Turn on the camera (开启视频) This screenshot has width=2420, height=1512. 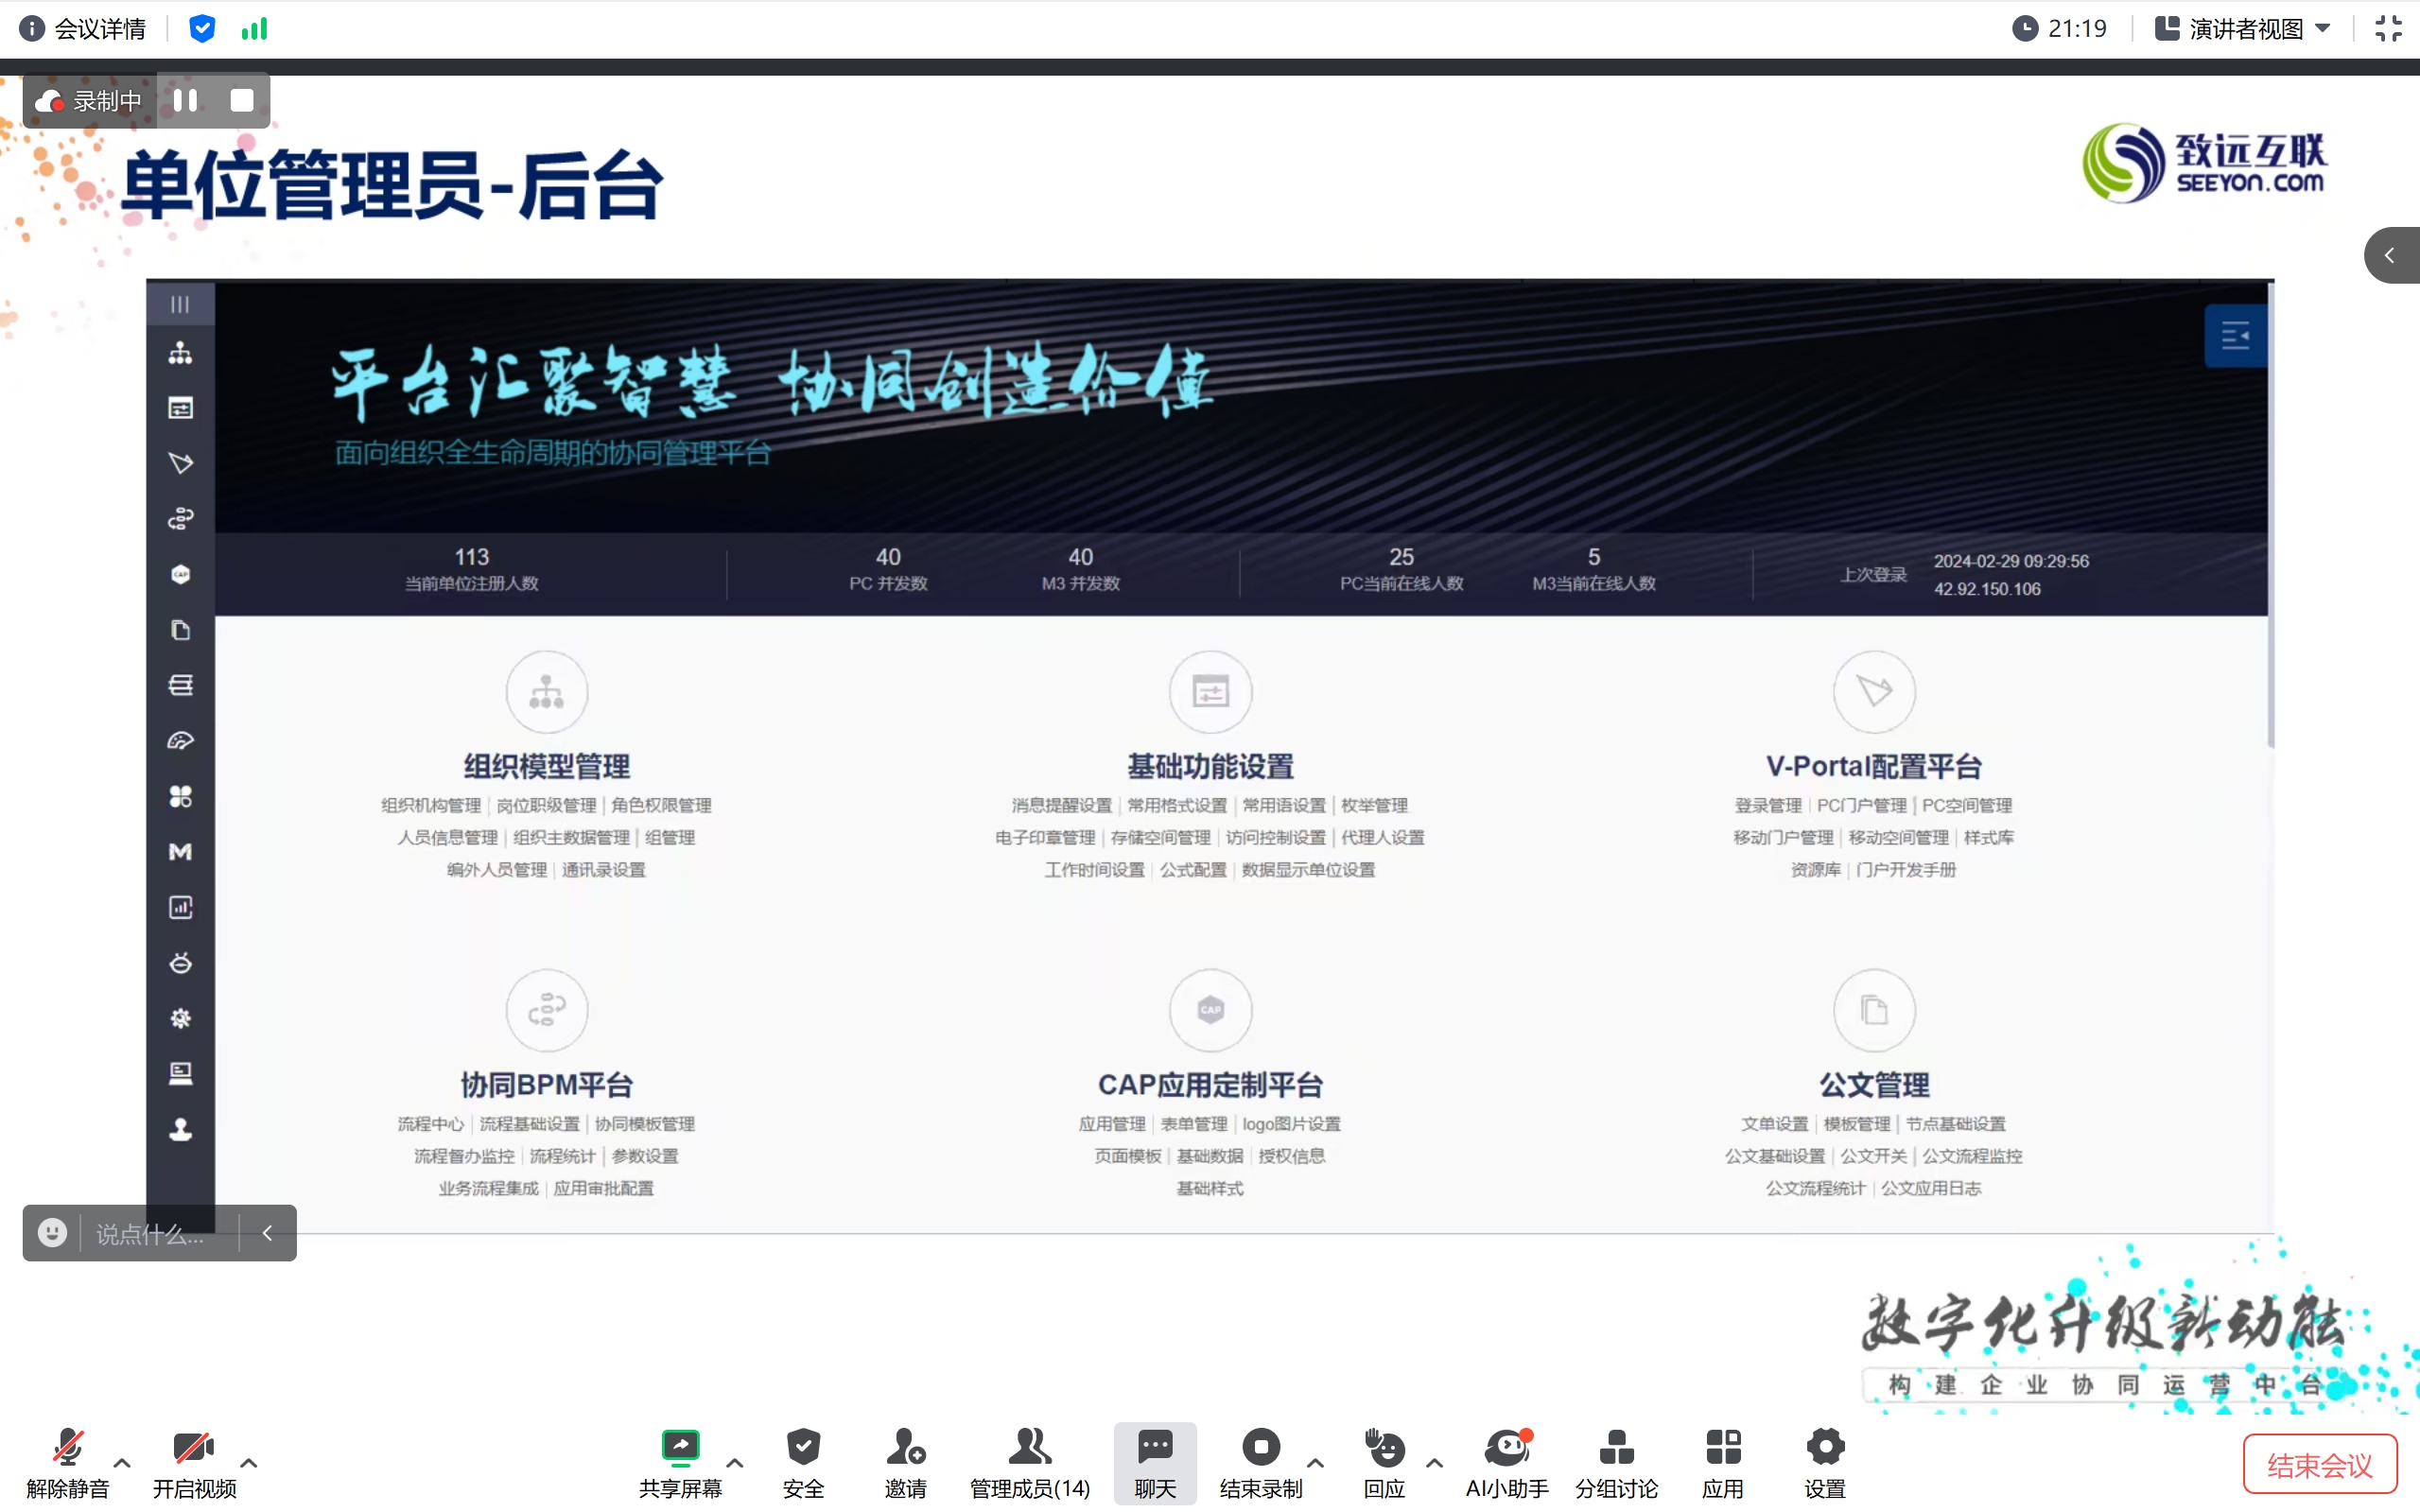(193, 1447)
